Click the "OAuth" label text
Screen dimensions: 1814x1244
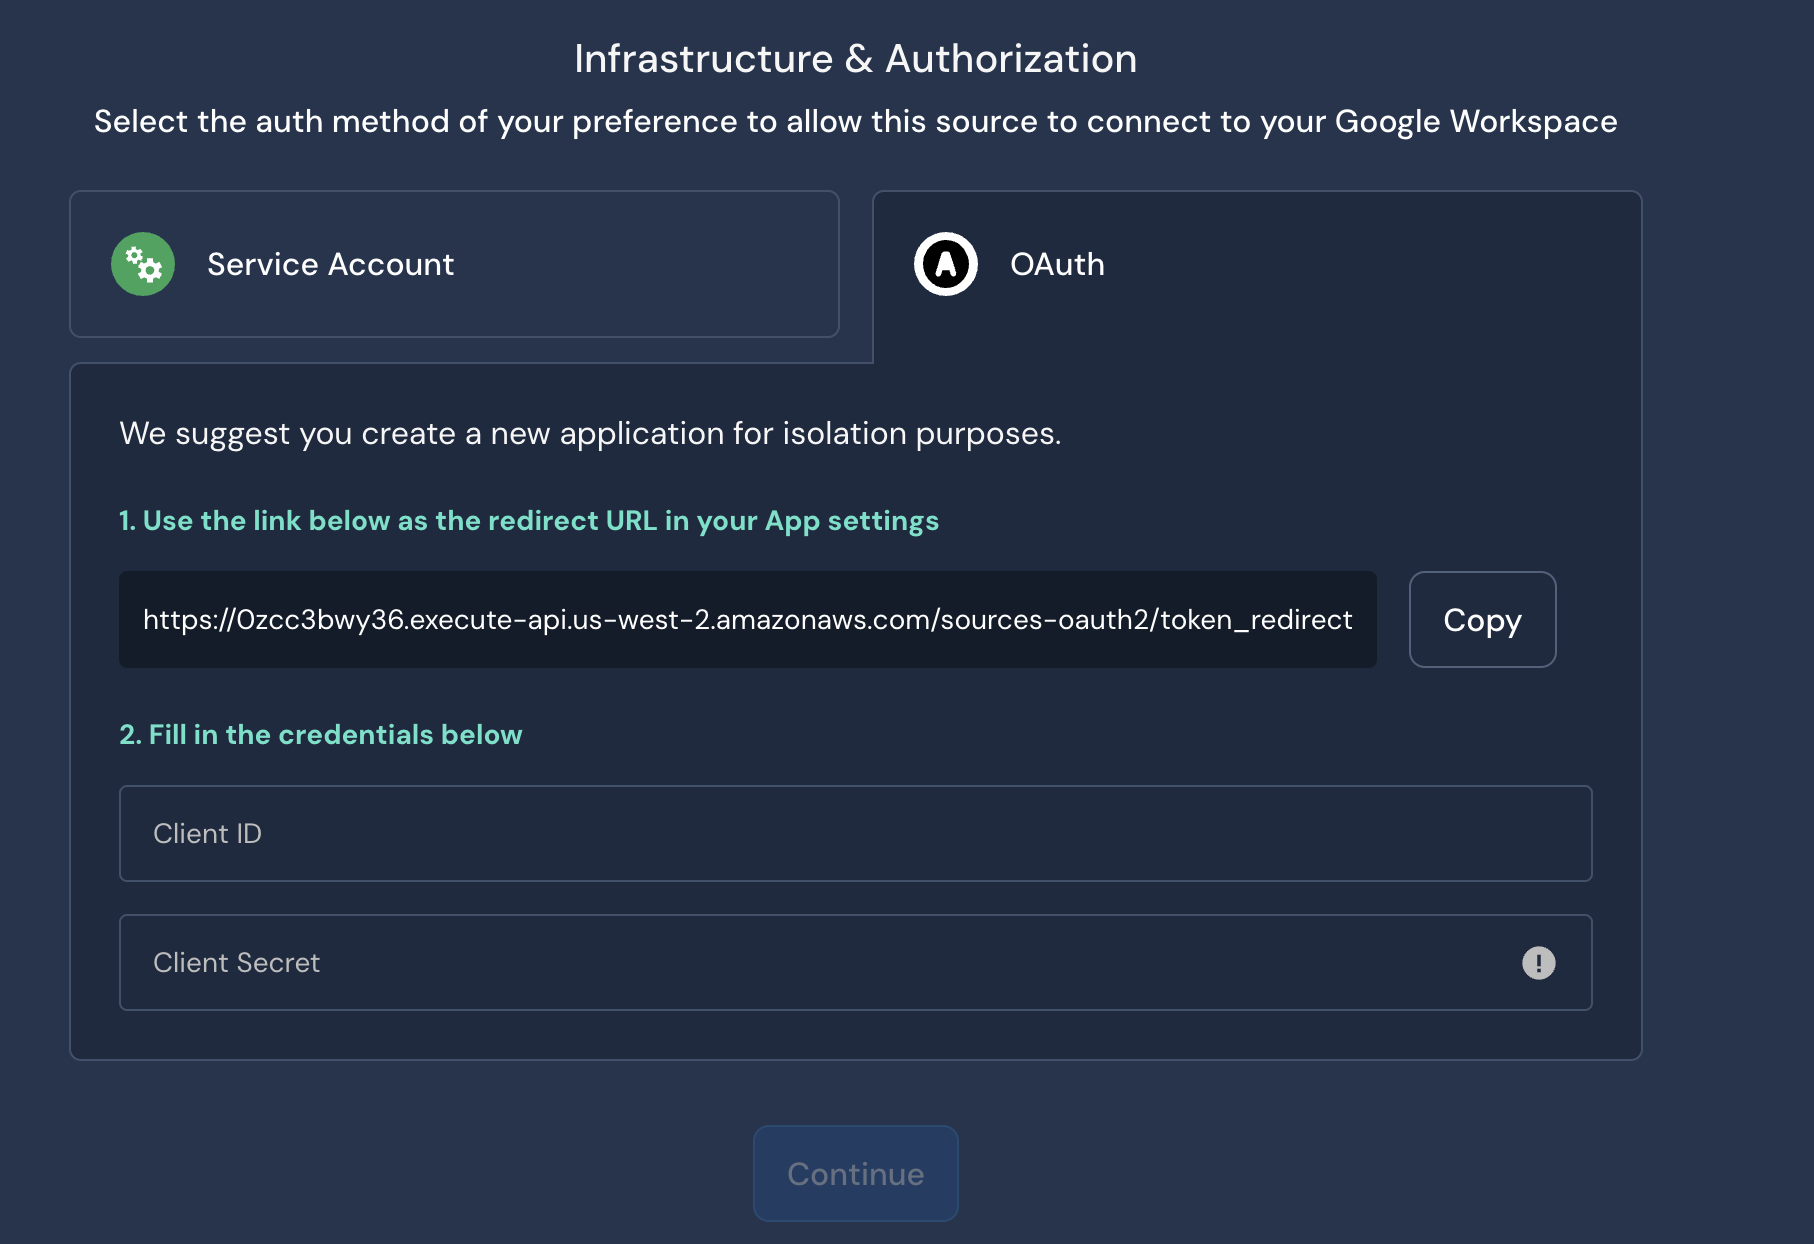click(1057, 264)
